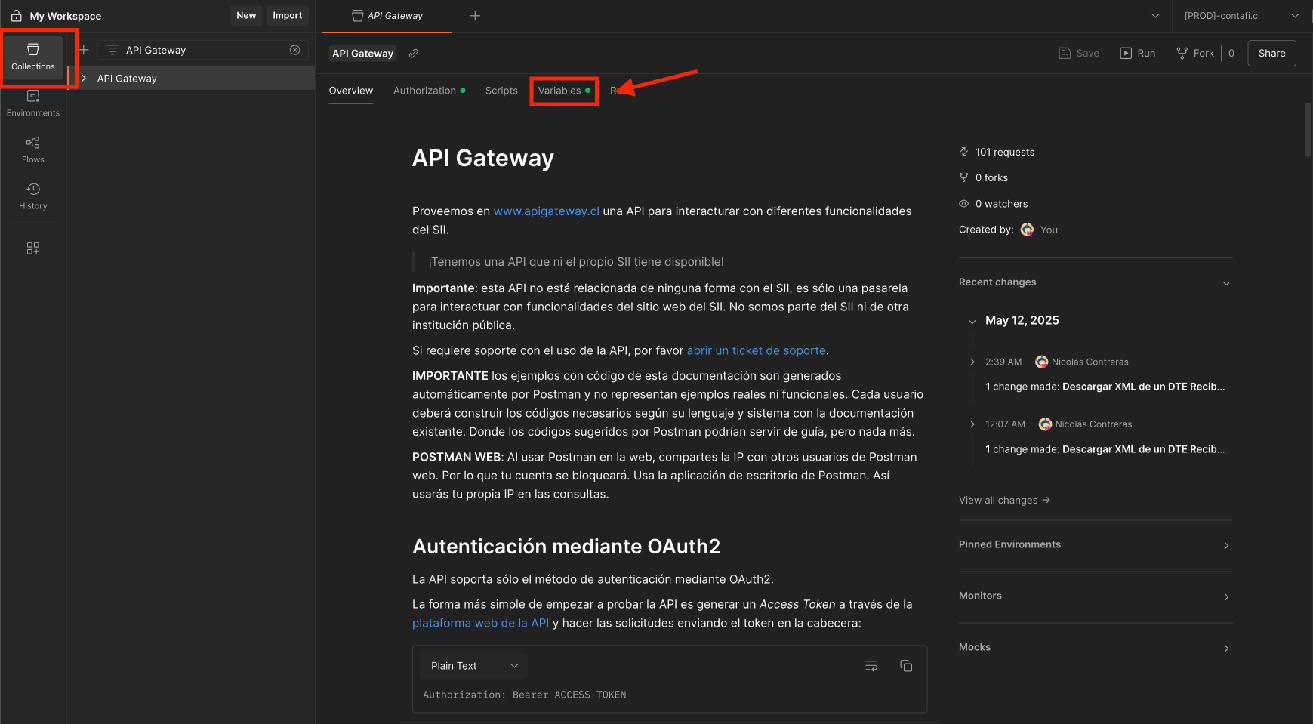The image size is (1313, 724).
Task: Click the sidebar search field with API Gateway
Action: (x=202, y=50)
